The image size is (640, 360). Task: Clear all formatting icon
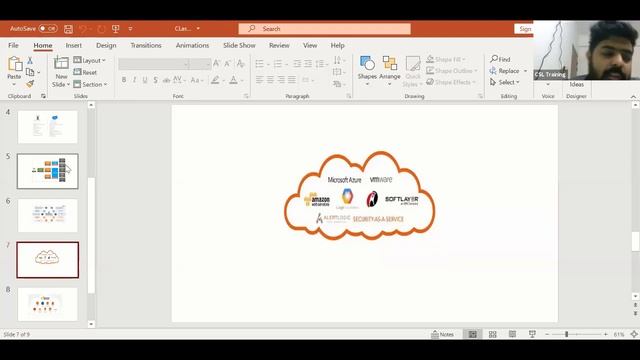(241, 63)
